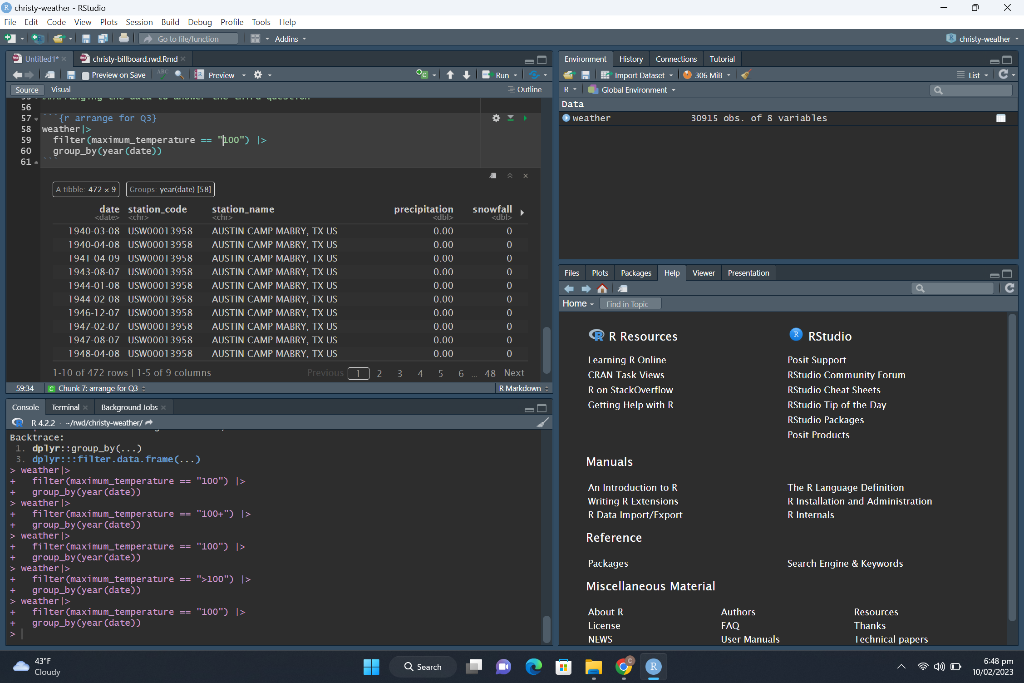Open the Addins dropdown menu
This screenshot has width=1024, height=683.
289,39
